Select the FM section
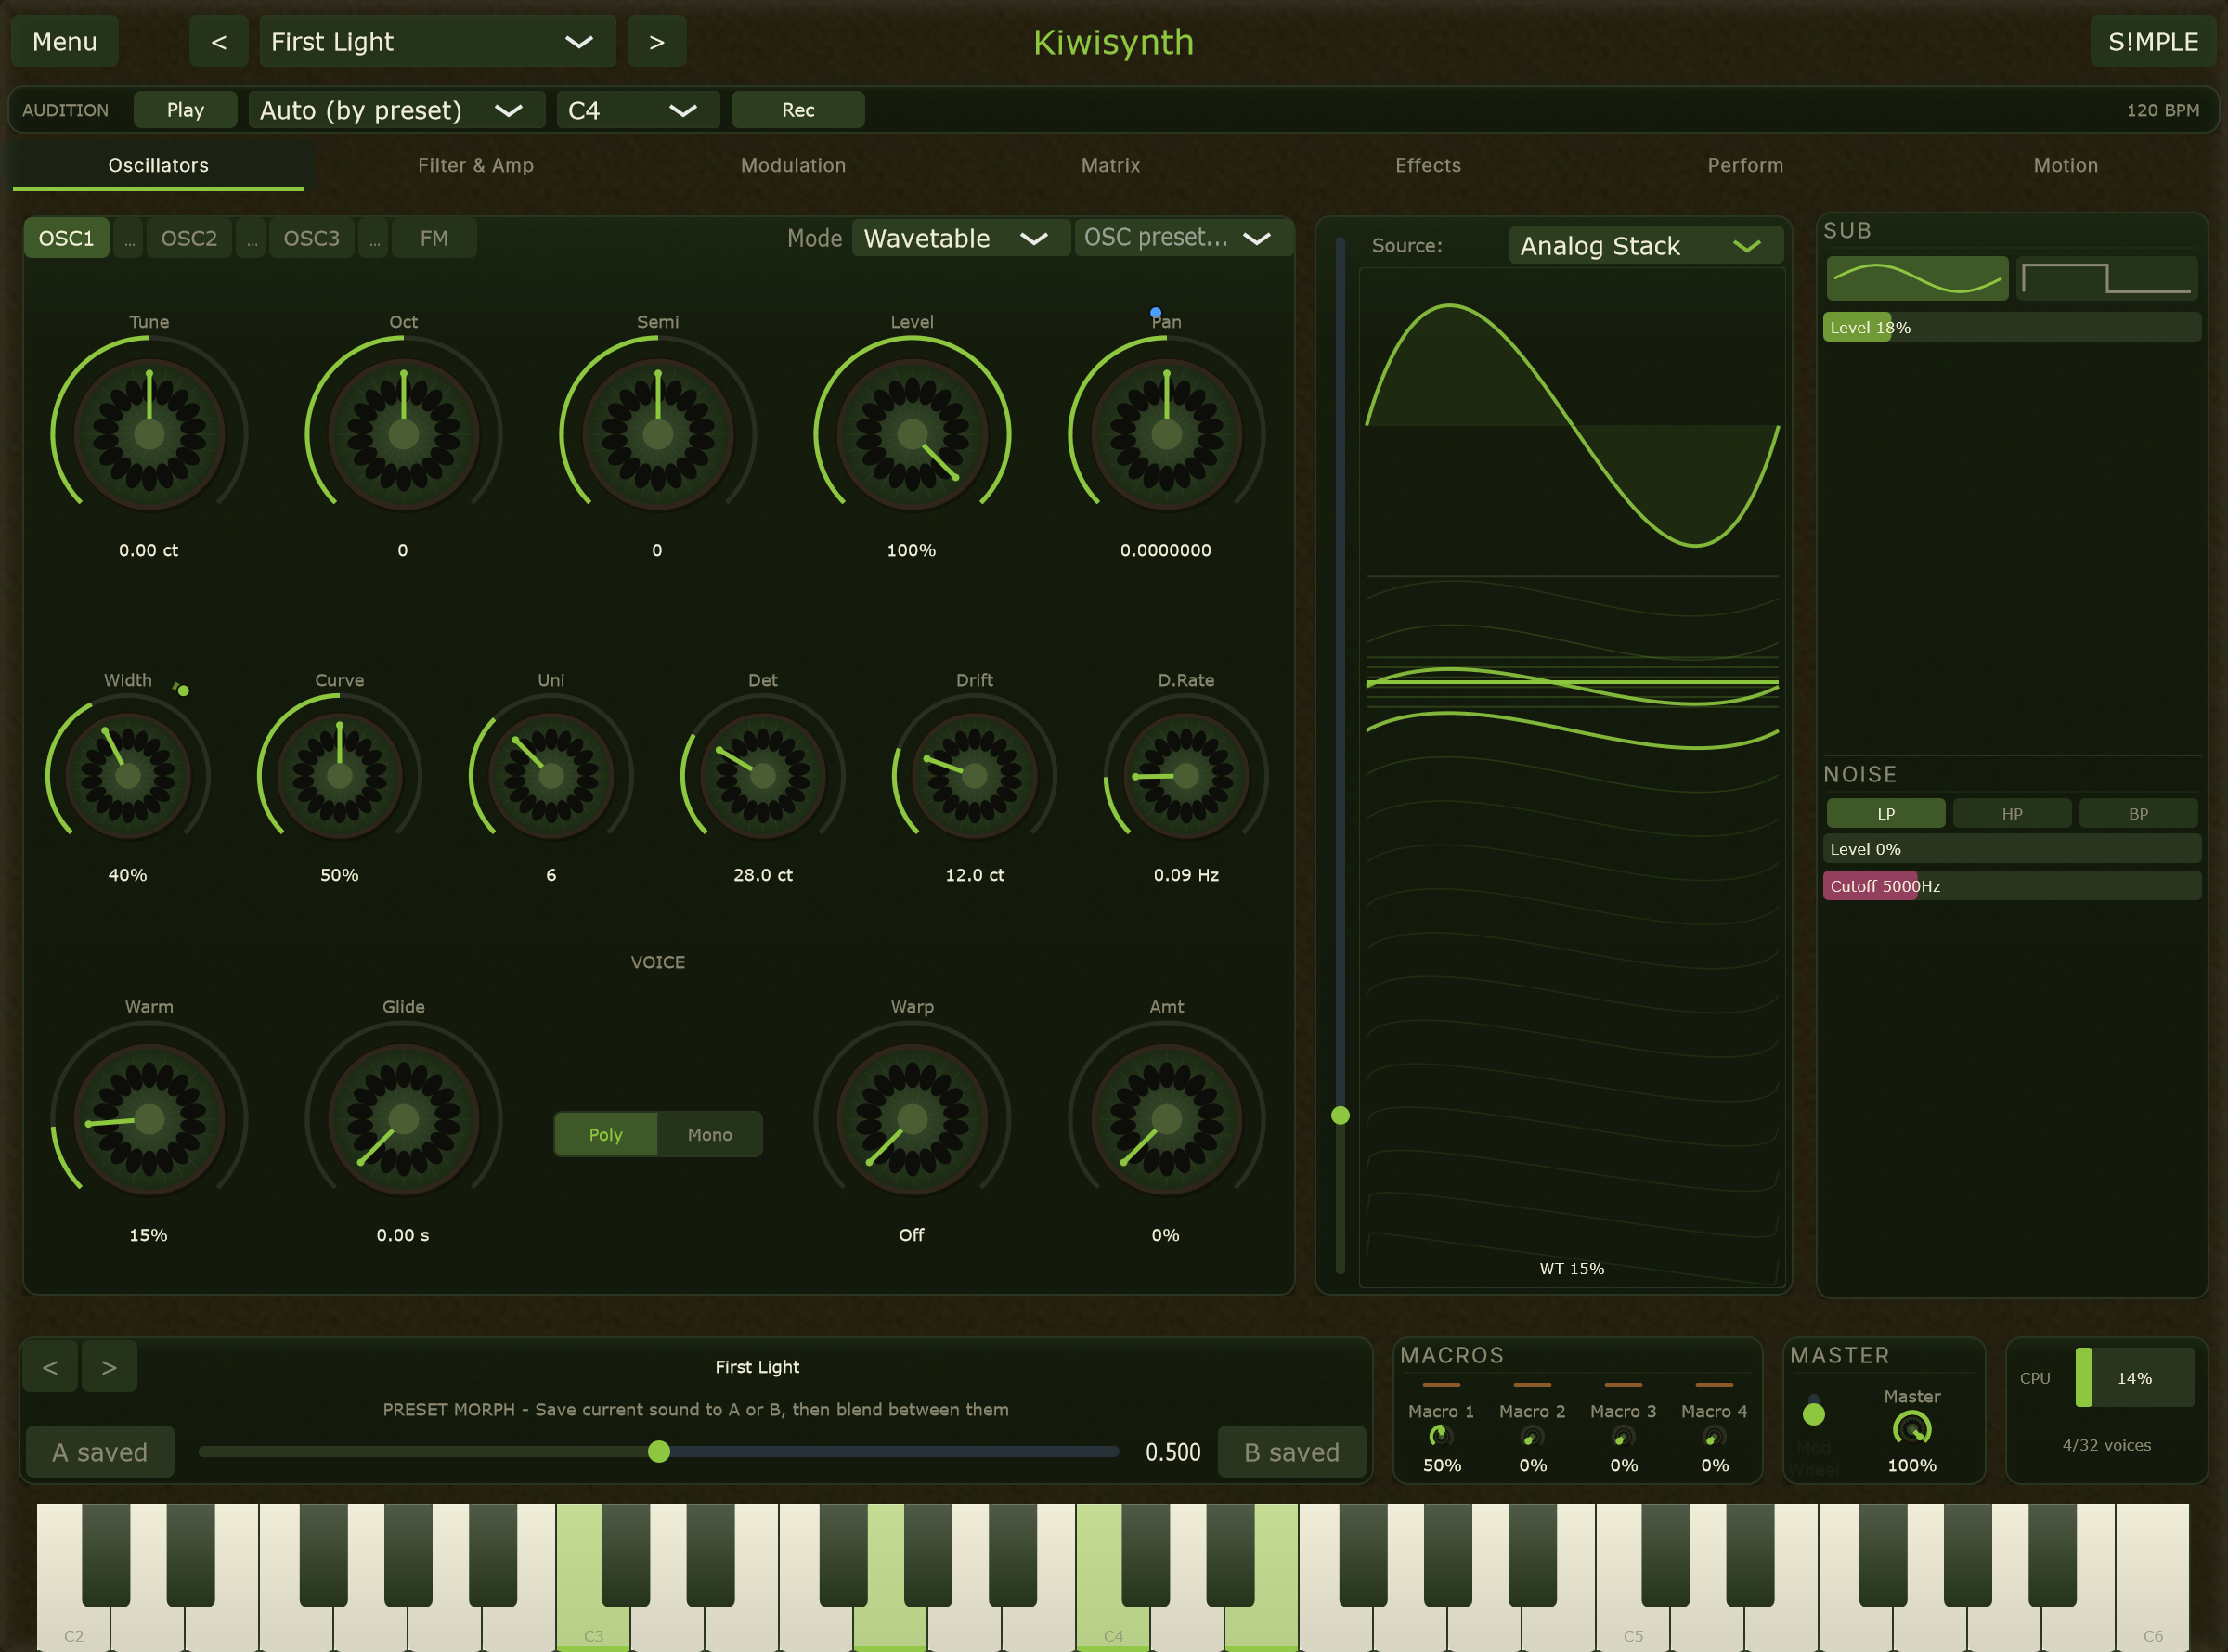2228x1652 pixels. [x=434, y=238]
